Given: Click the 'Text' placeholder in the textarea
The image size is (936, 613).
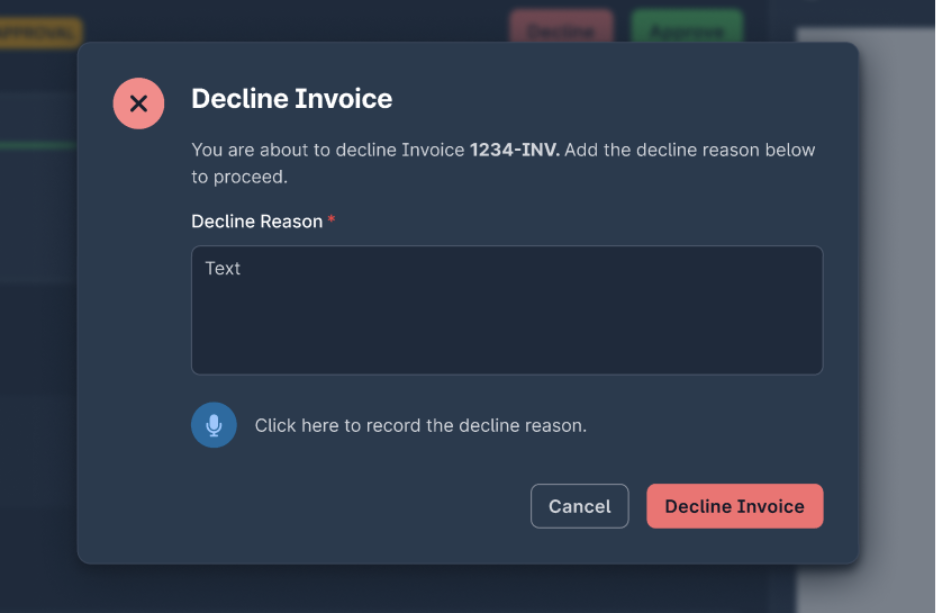Looking at the screenshot, I should 223,268.
